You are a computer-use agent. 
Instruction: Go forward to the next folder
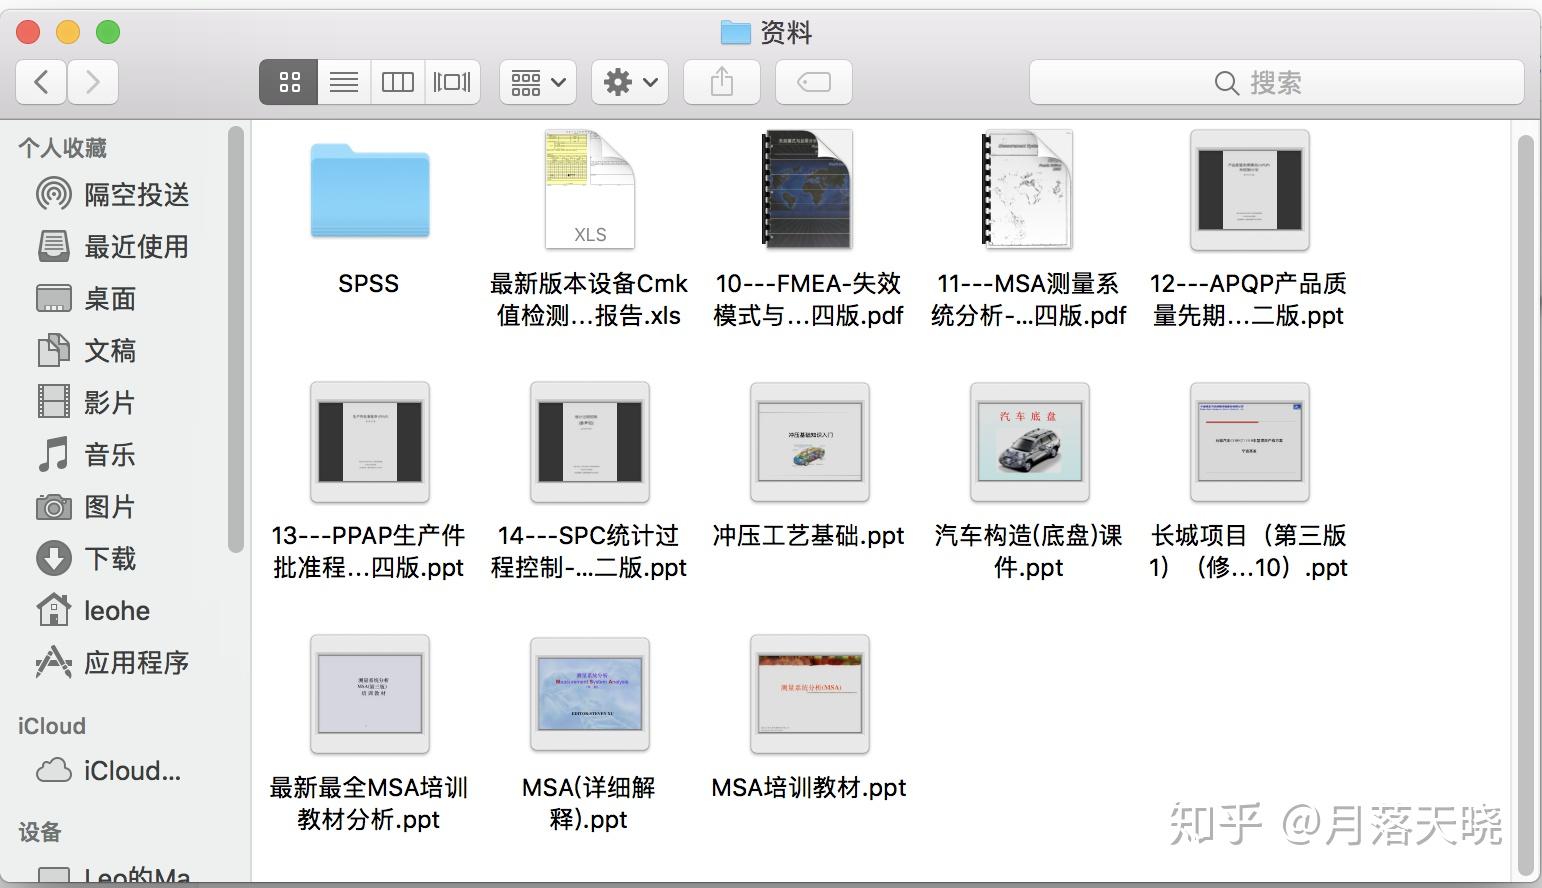[93, 82]
